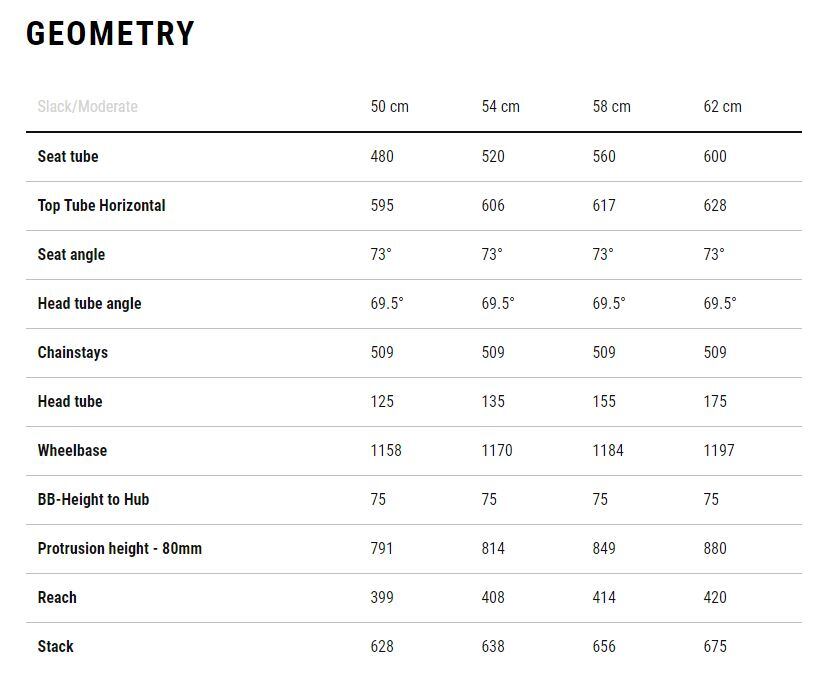Click Wheelbase value 1197 for 62 cm
The height and width of the screenshot is (690, 826).
point(719,451)
